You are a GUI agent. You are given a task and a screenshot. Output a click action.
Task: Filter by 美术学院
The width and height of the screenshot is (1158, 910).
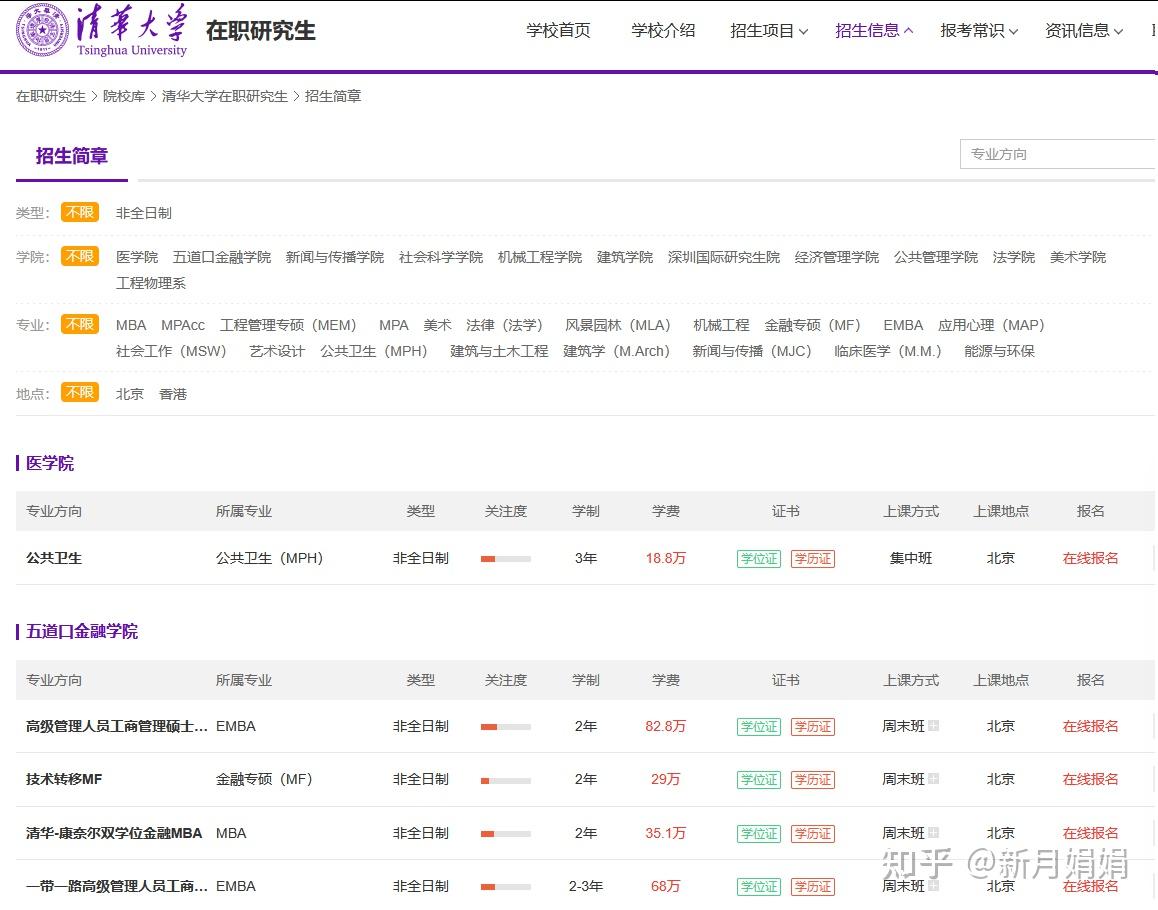[1078, 257]
